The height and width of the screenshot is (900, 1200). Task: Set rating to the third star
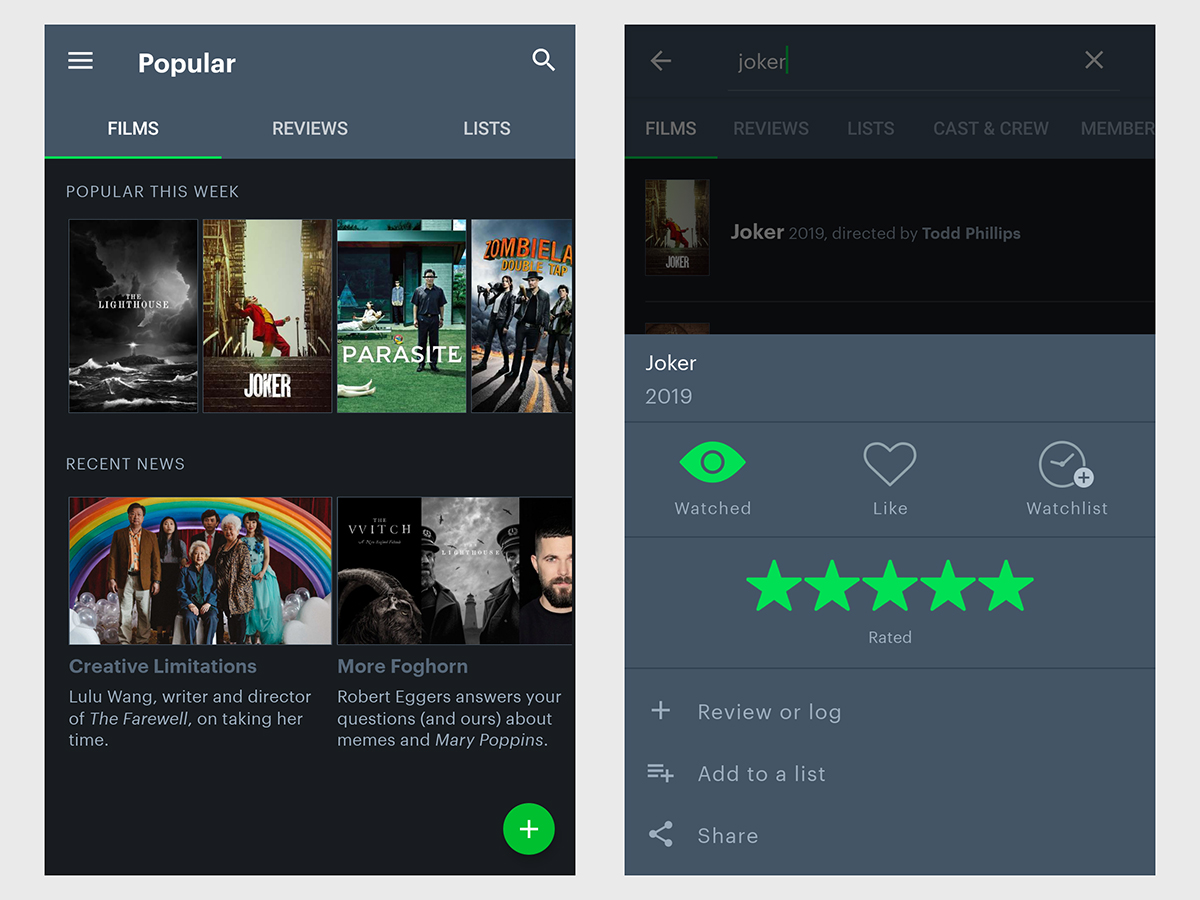point(889,587)
